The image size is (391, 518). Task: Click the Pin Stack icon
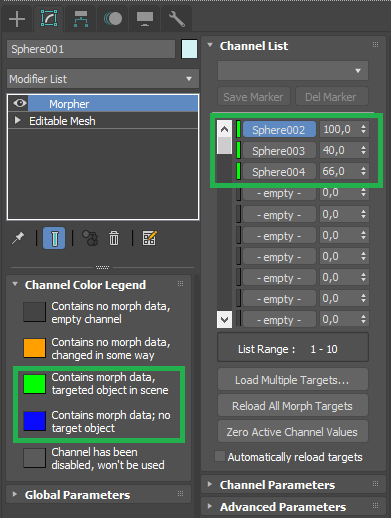(x=18, y=238)
